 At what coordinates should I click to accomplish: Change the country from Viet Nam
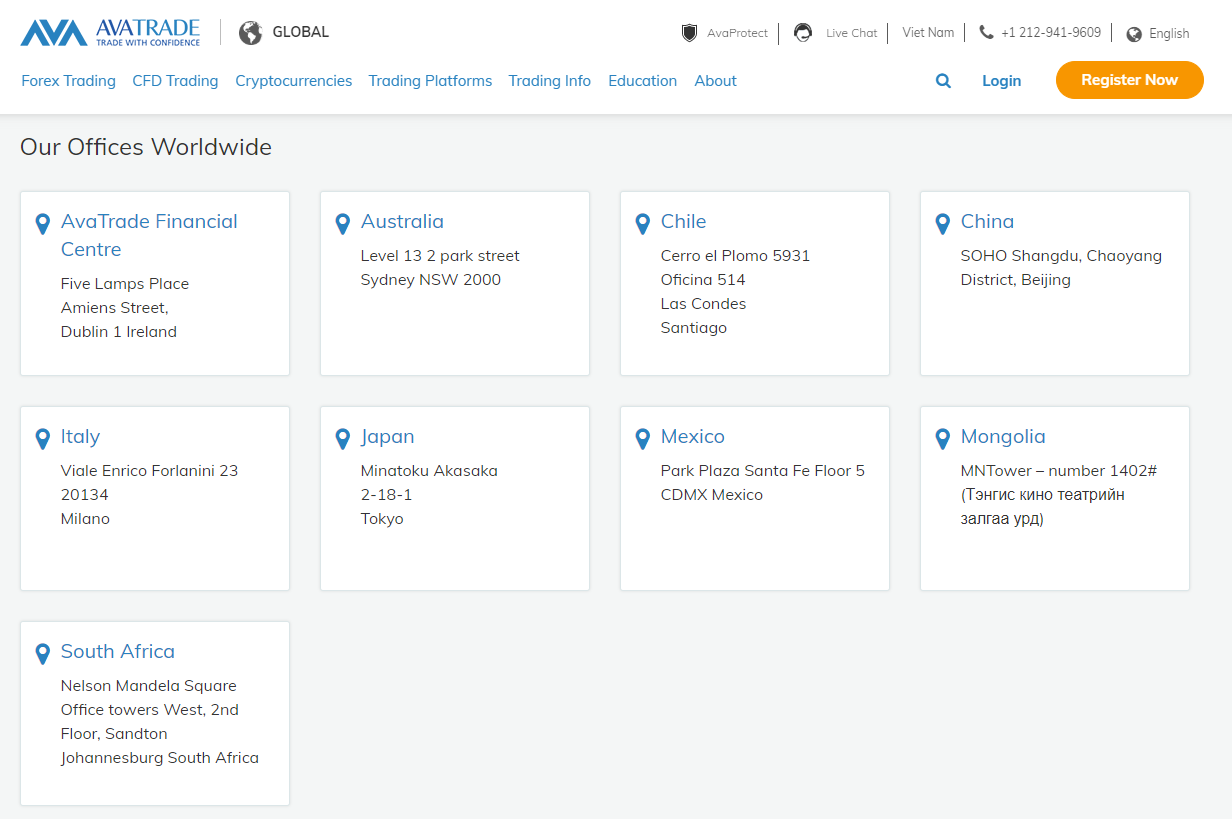[928, 33]
